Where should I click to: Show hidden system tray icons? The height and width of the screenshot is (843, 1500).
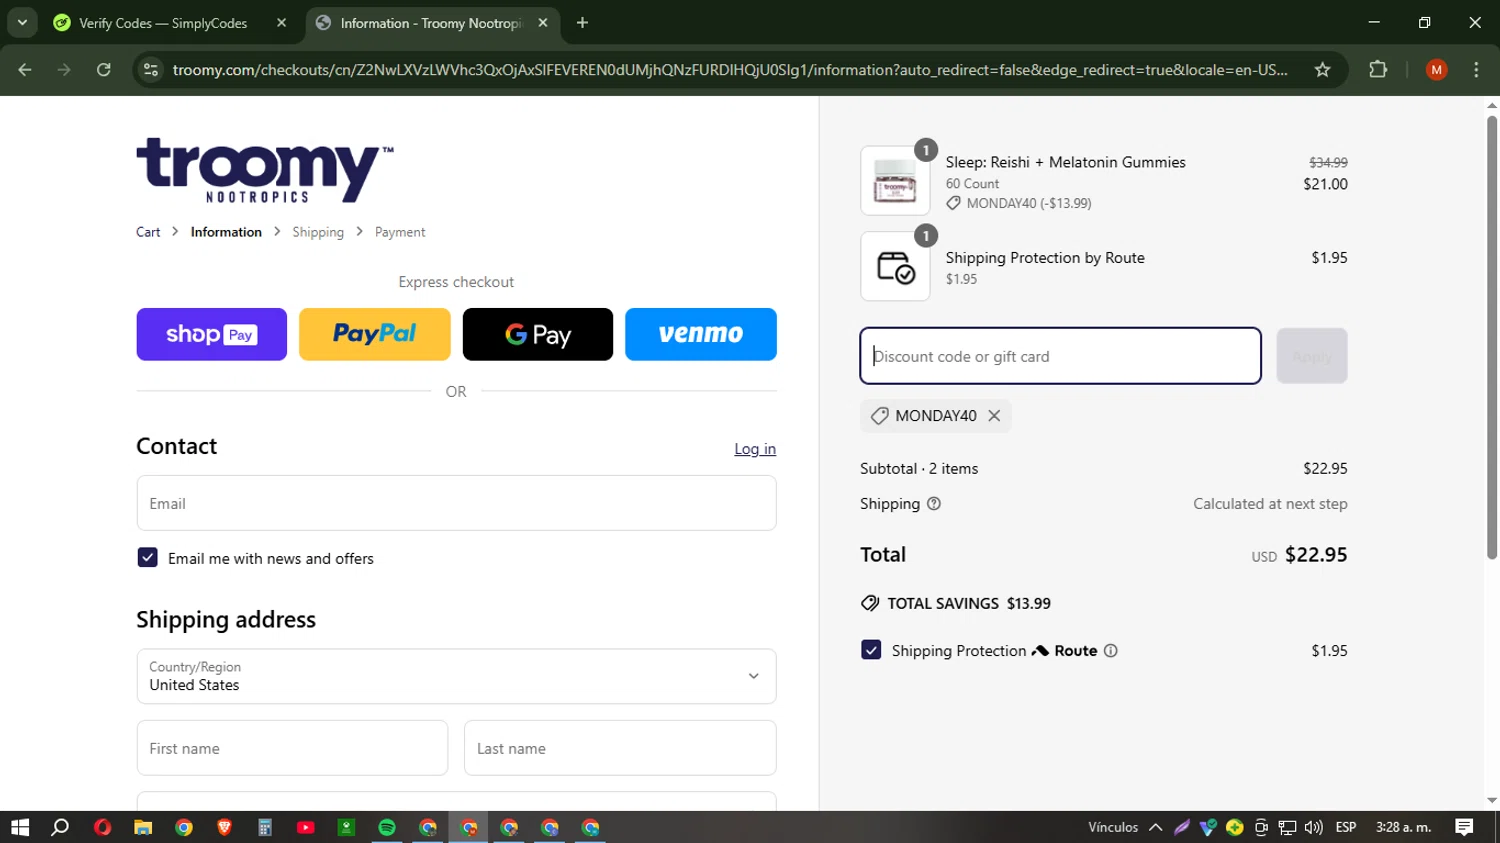[1155, 827]
